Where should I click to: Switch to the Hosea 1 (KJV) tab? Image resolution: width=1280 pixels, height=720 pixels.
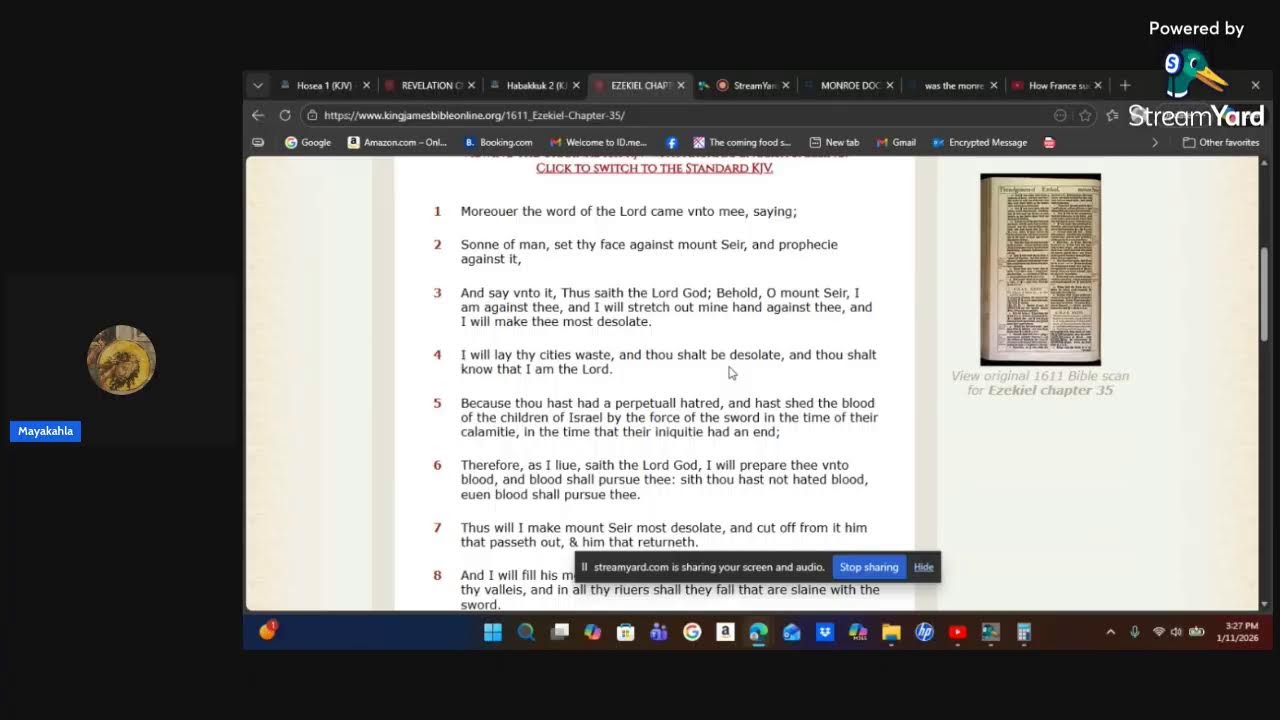click(325, 86)
